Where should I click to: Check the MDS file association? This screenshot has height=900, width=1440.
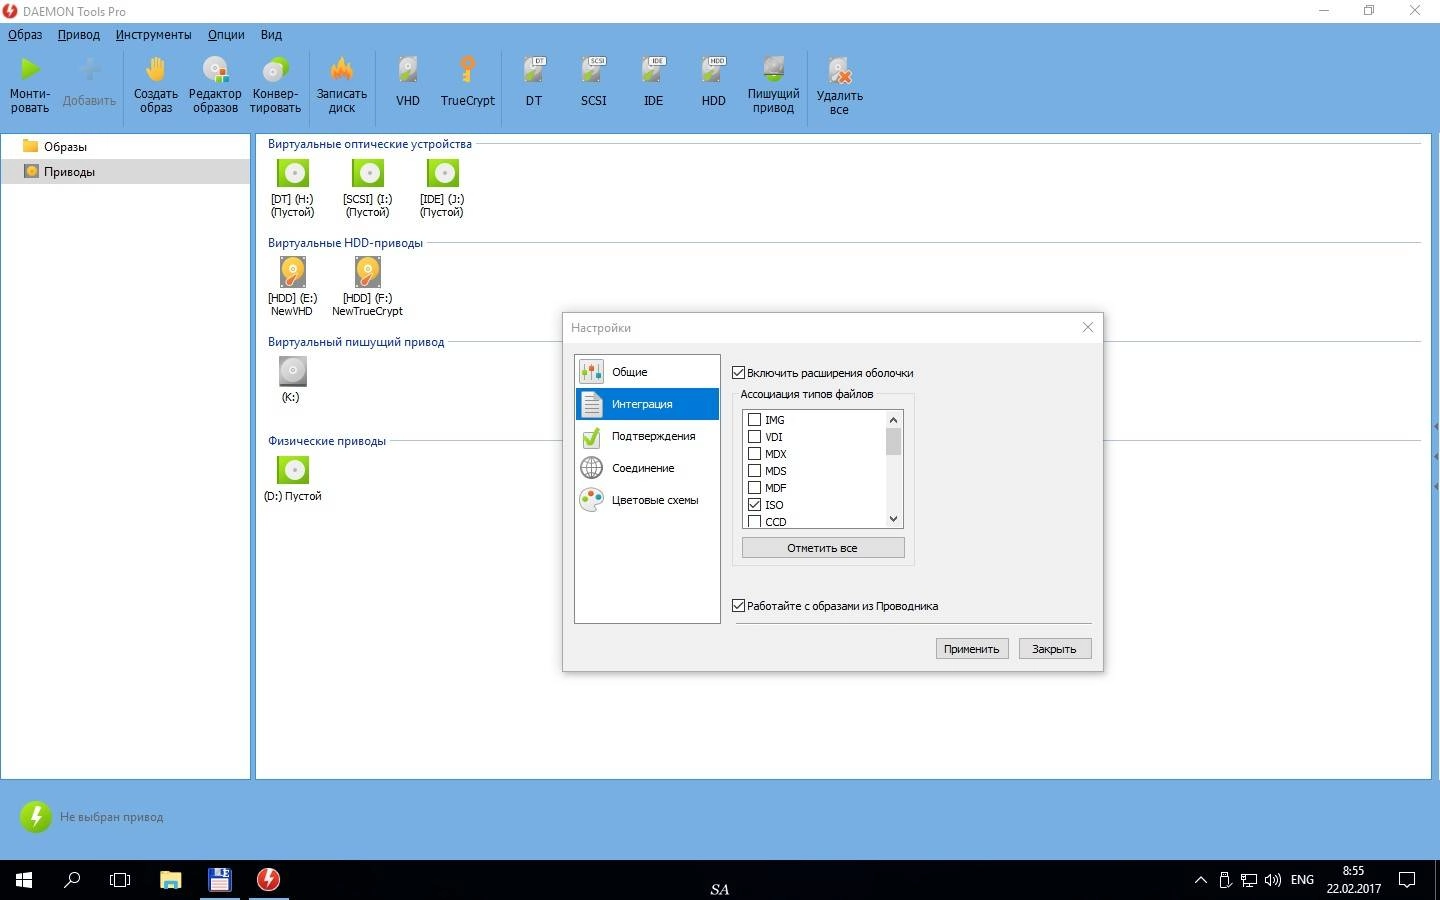pyautogui.click(x=755, y=471)
